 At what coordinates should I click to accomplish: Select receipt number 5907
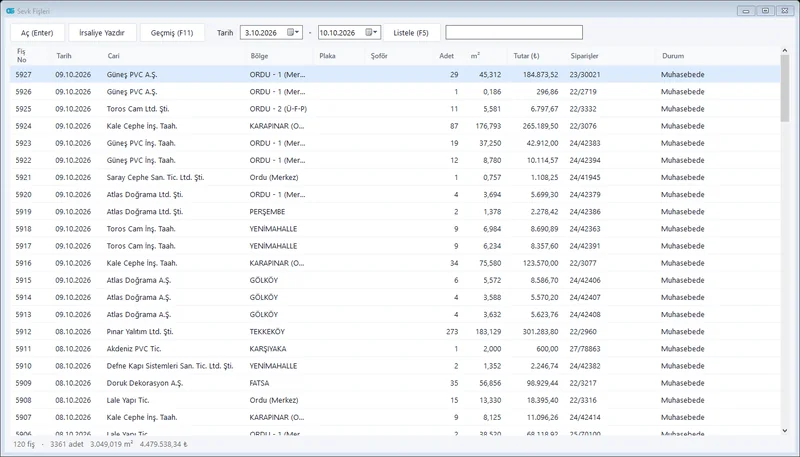(23, 417)
